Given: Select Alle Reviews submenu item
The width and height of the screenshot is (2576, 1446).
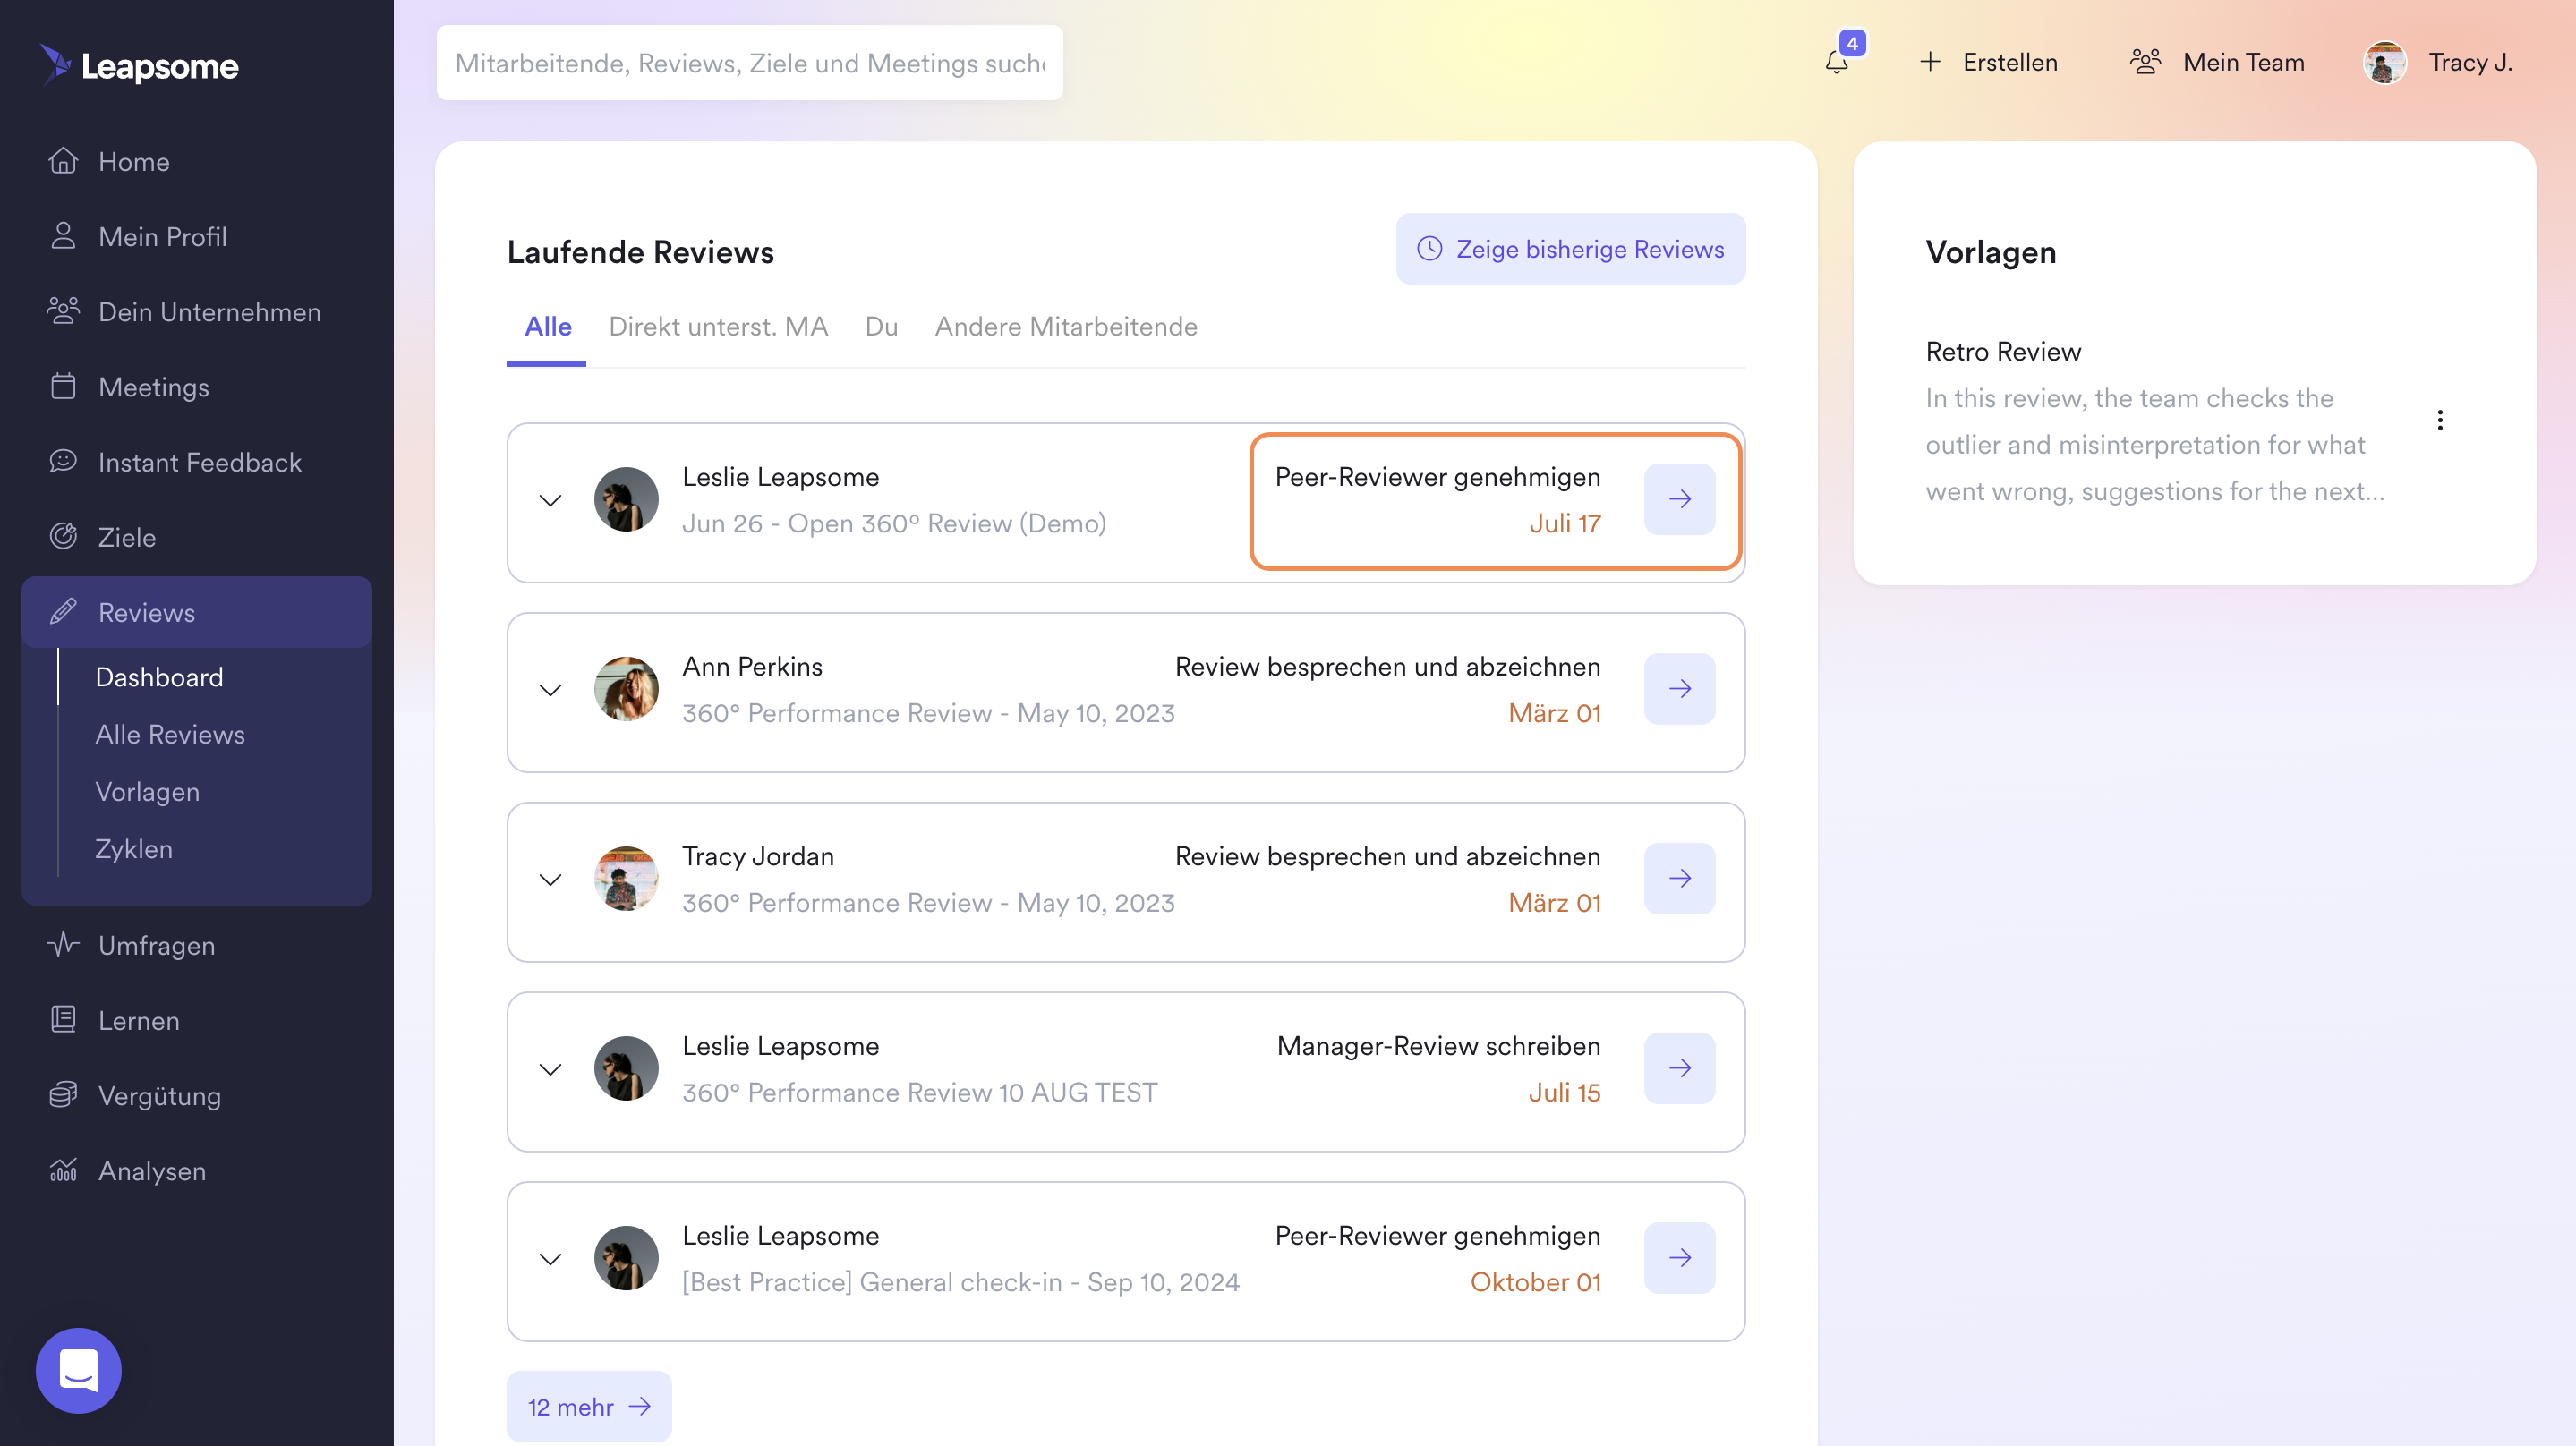Looking at the screenshot, I should point(170,734).
